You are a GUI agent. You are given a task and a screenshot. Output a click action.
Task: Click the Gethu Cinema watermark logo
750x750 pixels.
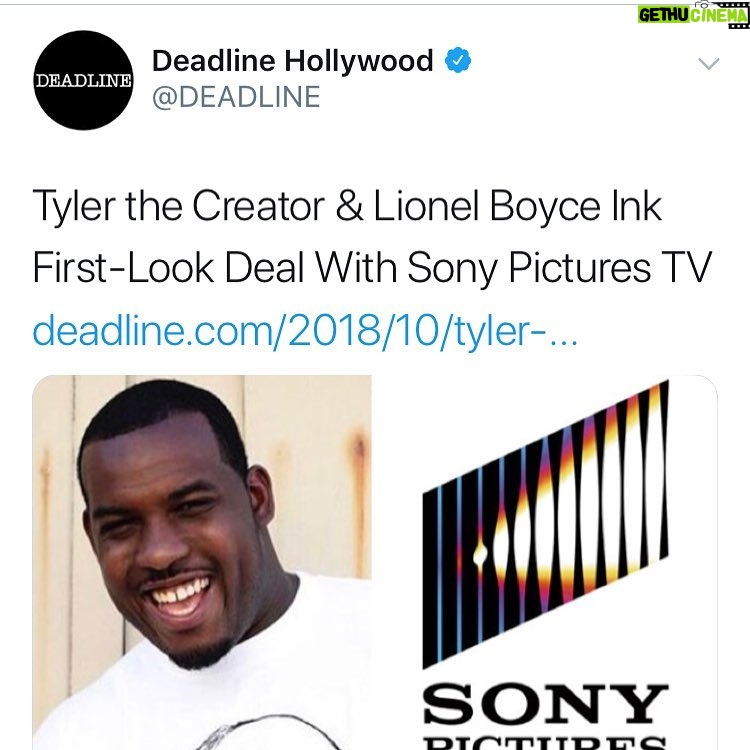(x=693, y=14)
